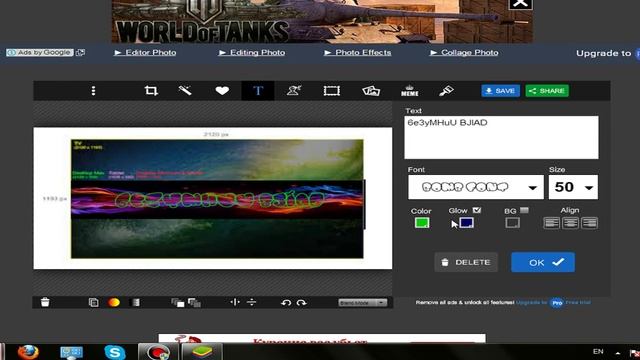Undo the last action
Viewport: 640px width, 360px height.
[x=286, y=302]
